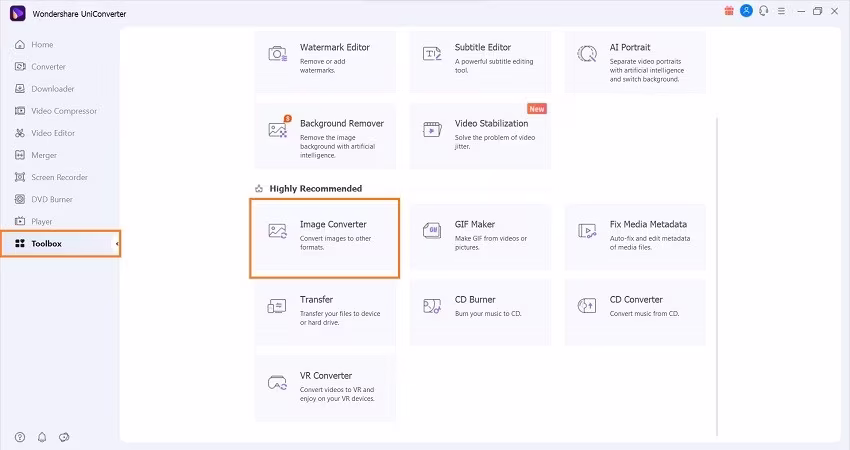Open the Image Converter tool
The height and width of the screenshot is (450, 850).
325,237
